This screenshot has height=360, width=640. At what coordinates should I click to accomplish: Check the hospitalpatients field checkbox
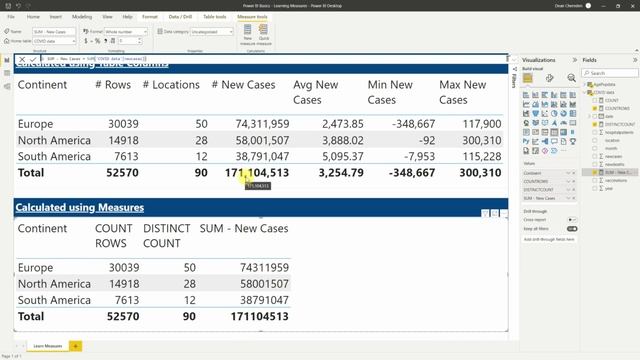point(595,132)
